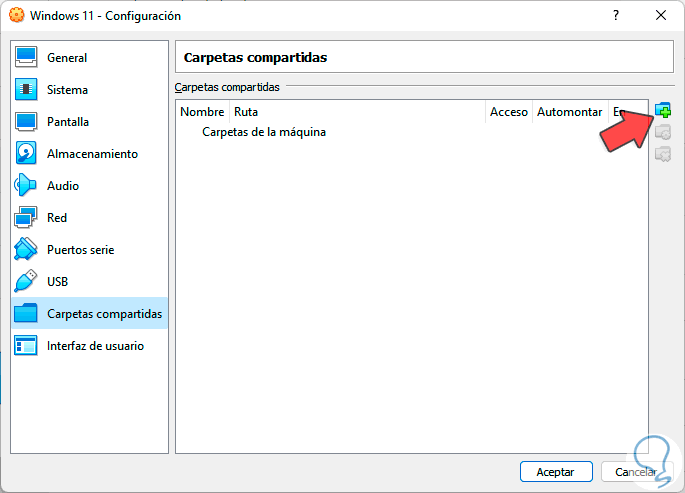Open the Audio speaker icon
Viewport: 685px width, 493px height.
27,186
